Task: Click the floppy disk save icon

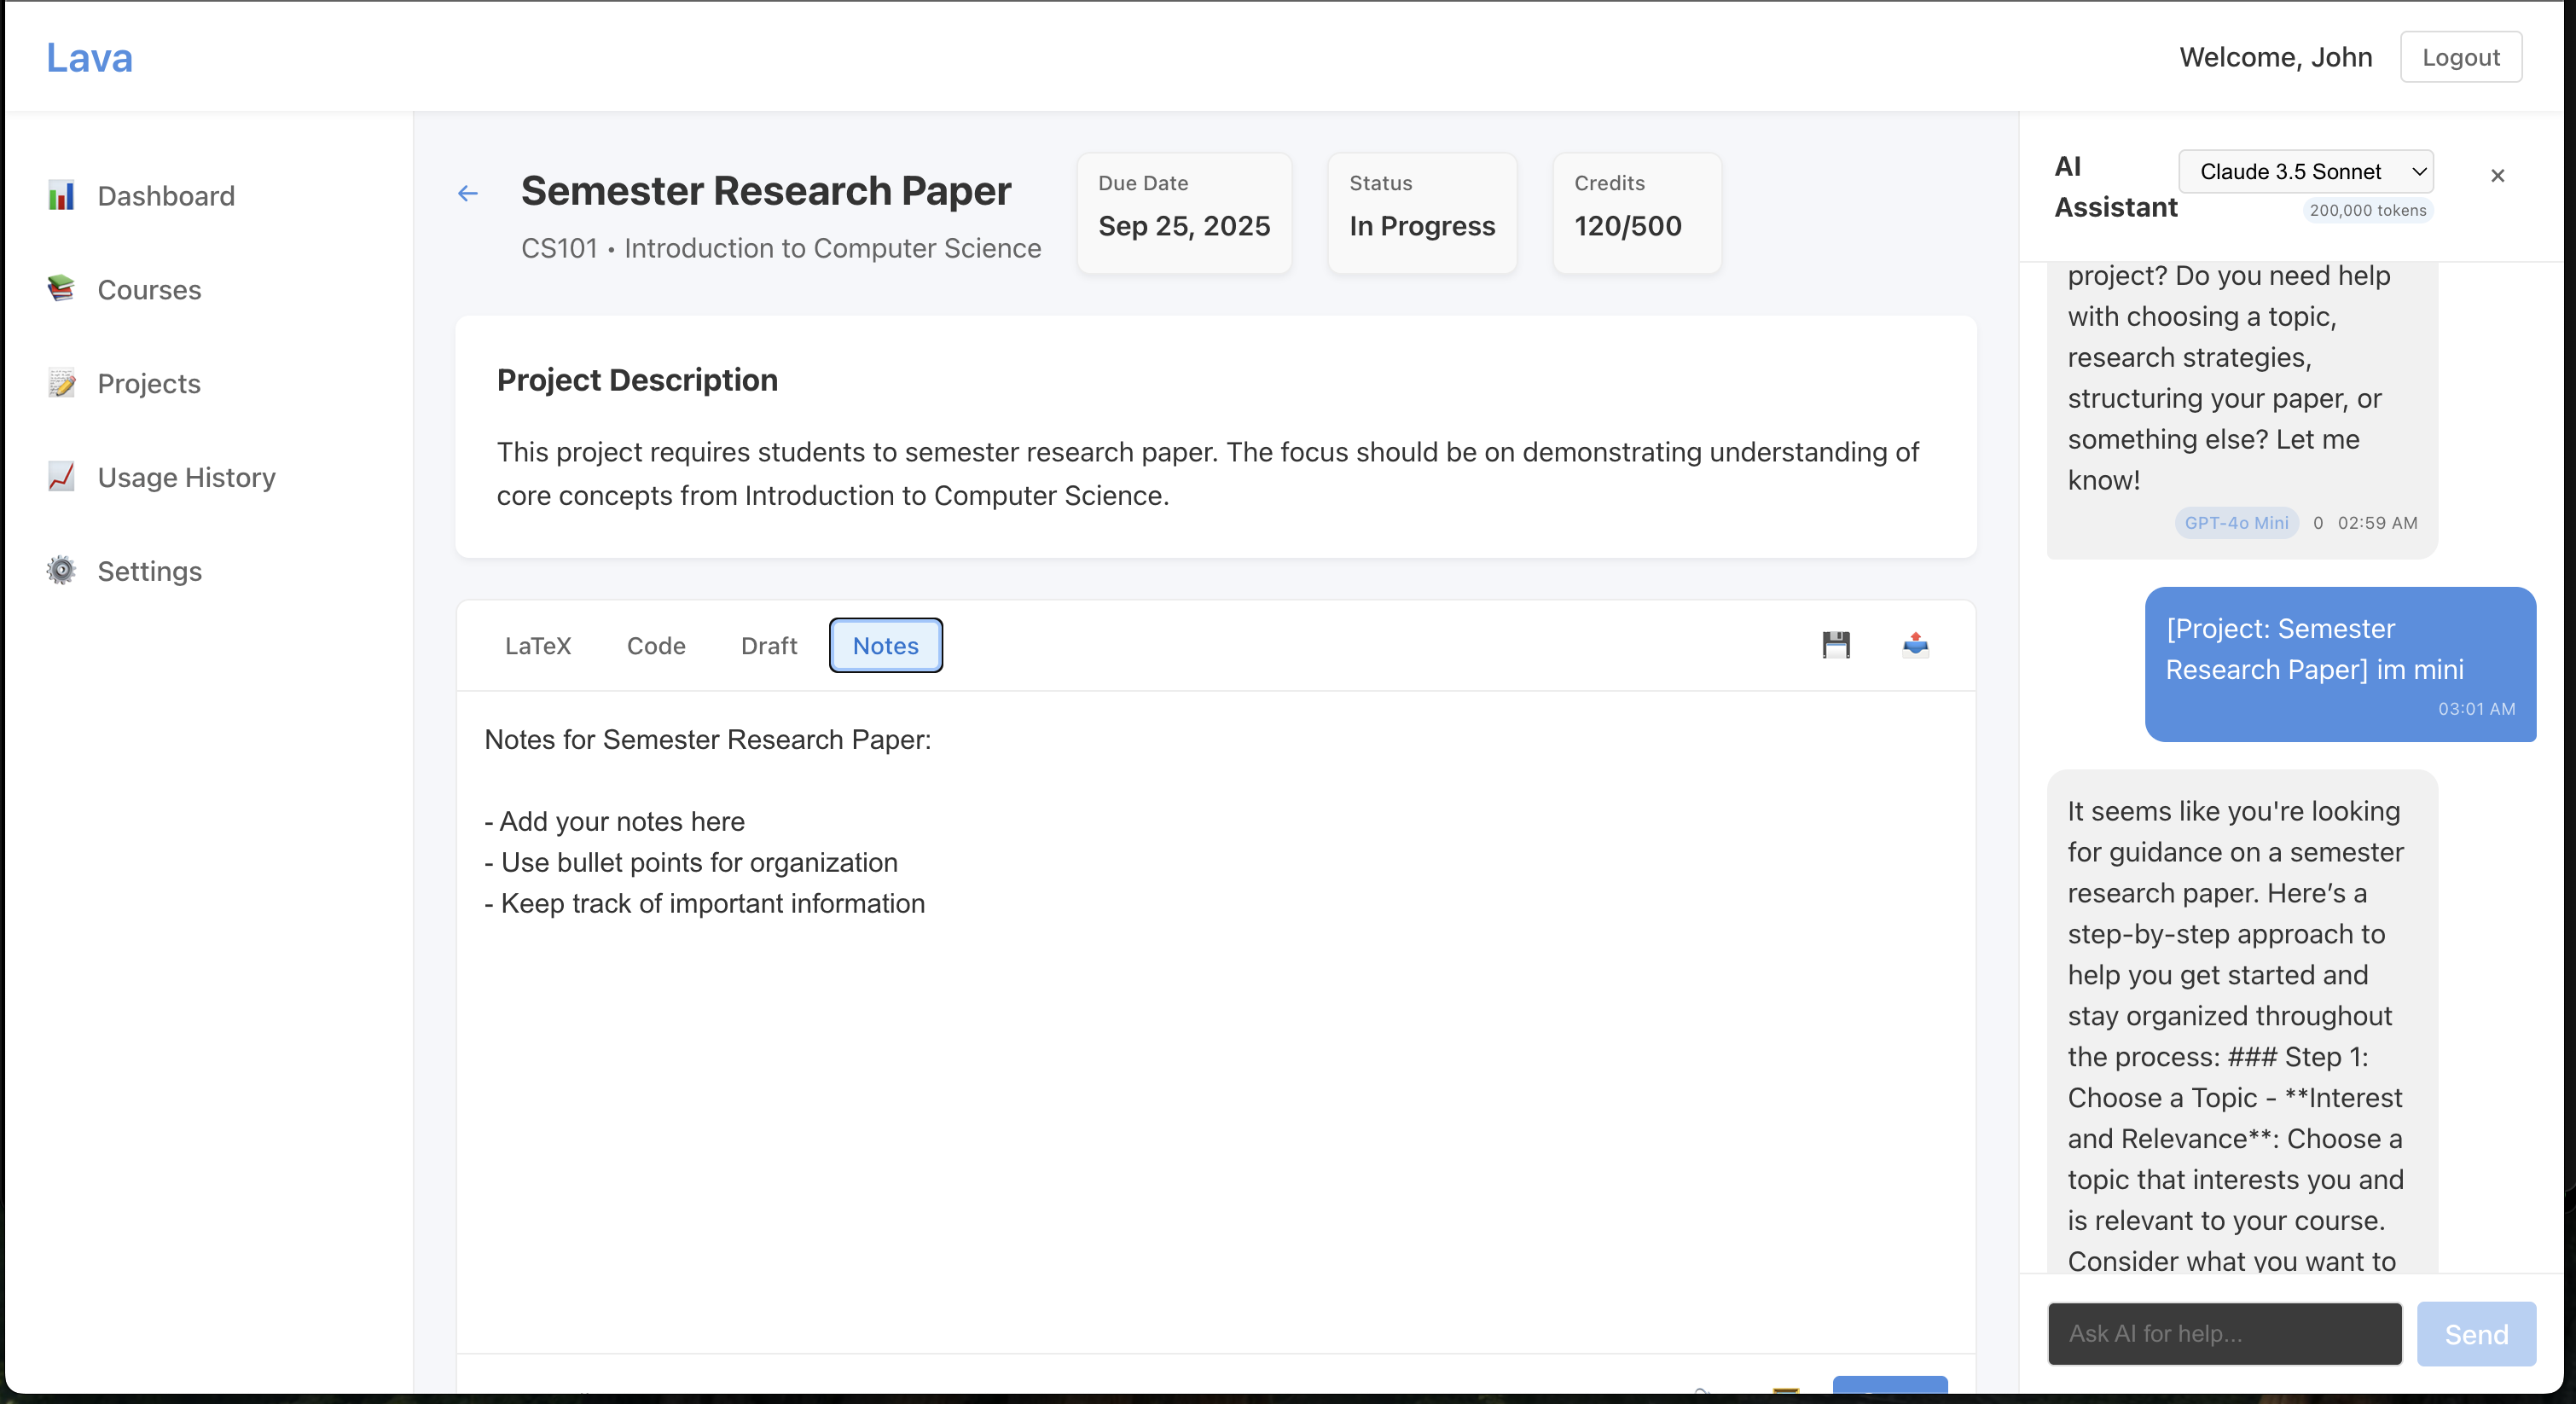Action: 1836,645
